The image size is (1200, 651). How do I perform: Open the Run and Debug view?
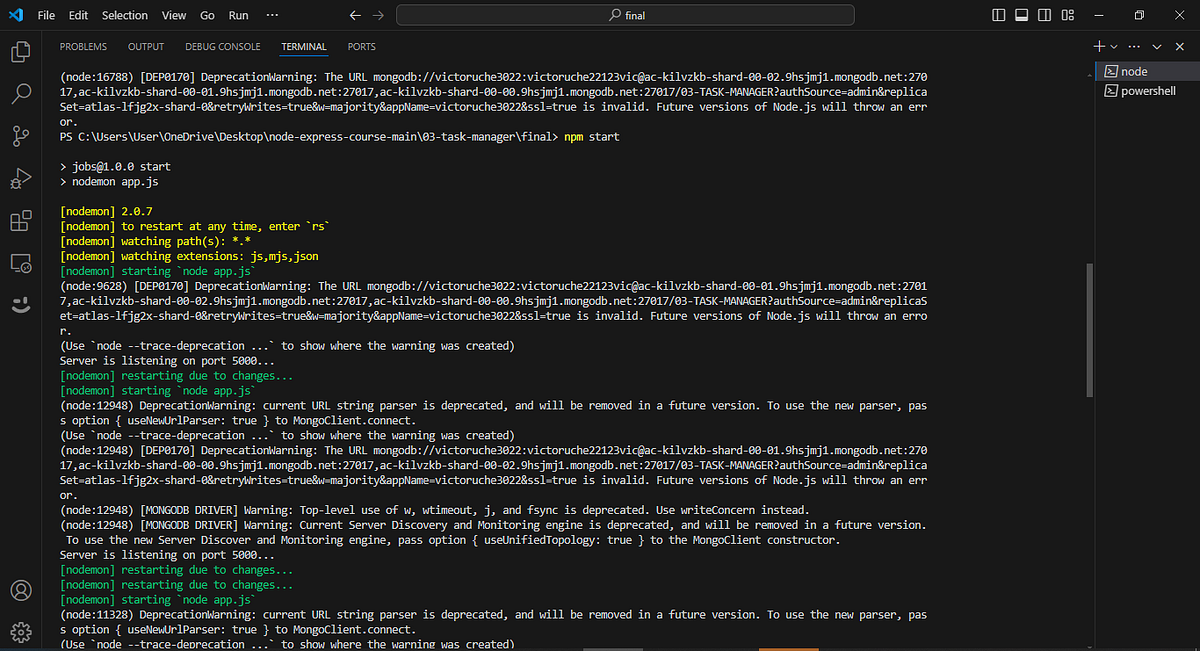tap(21, 178)
